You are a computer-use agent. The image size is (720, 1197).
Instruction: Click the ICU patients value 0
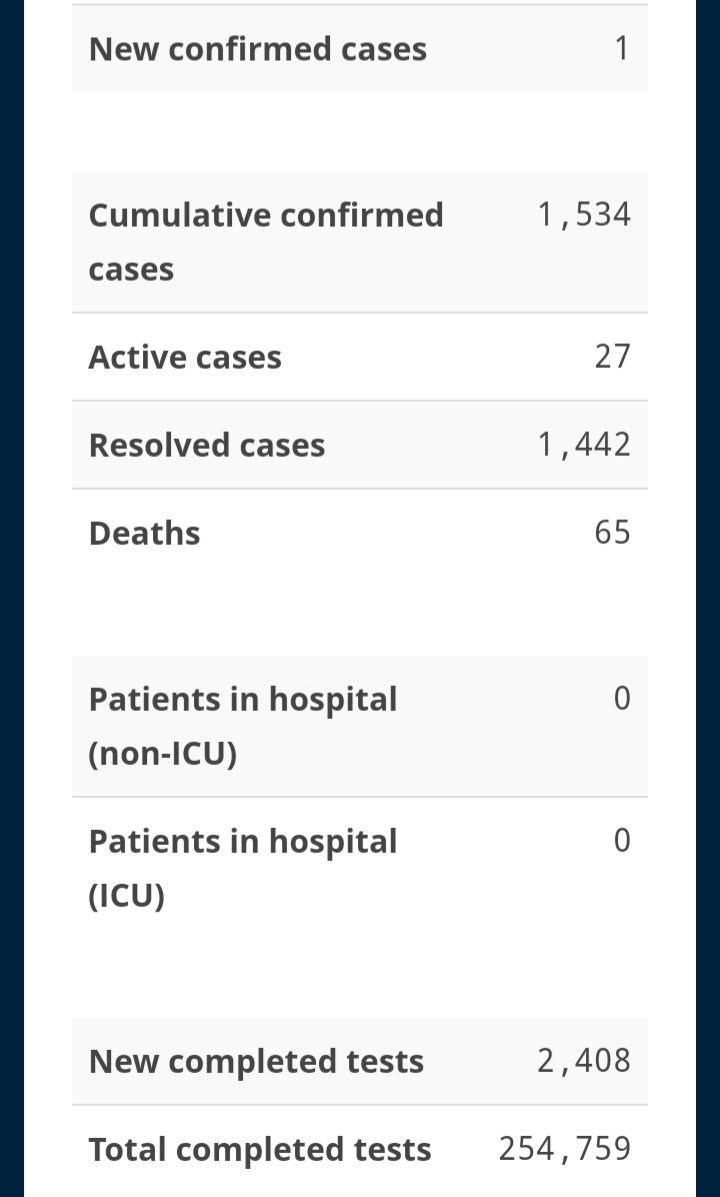pyautogui.click(x=622, y=840)
